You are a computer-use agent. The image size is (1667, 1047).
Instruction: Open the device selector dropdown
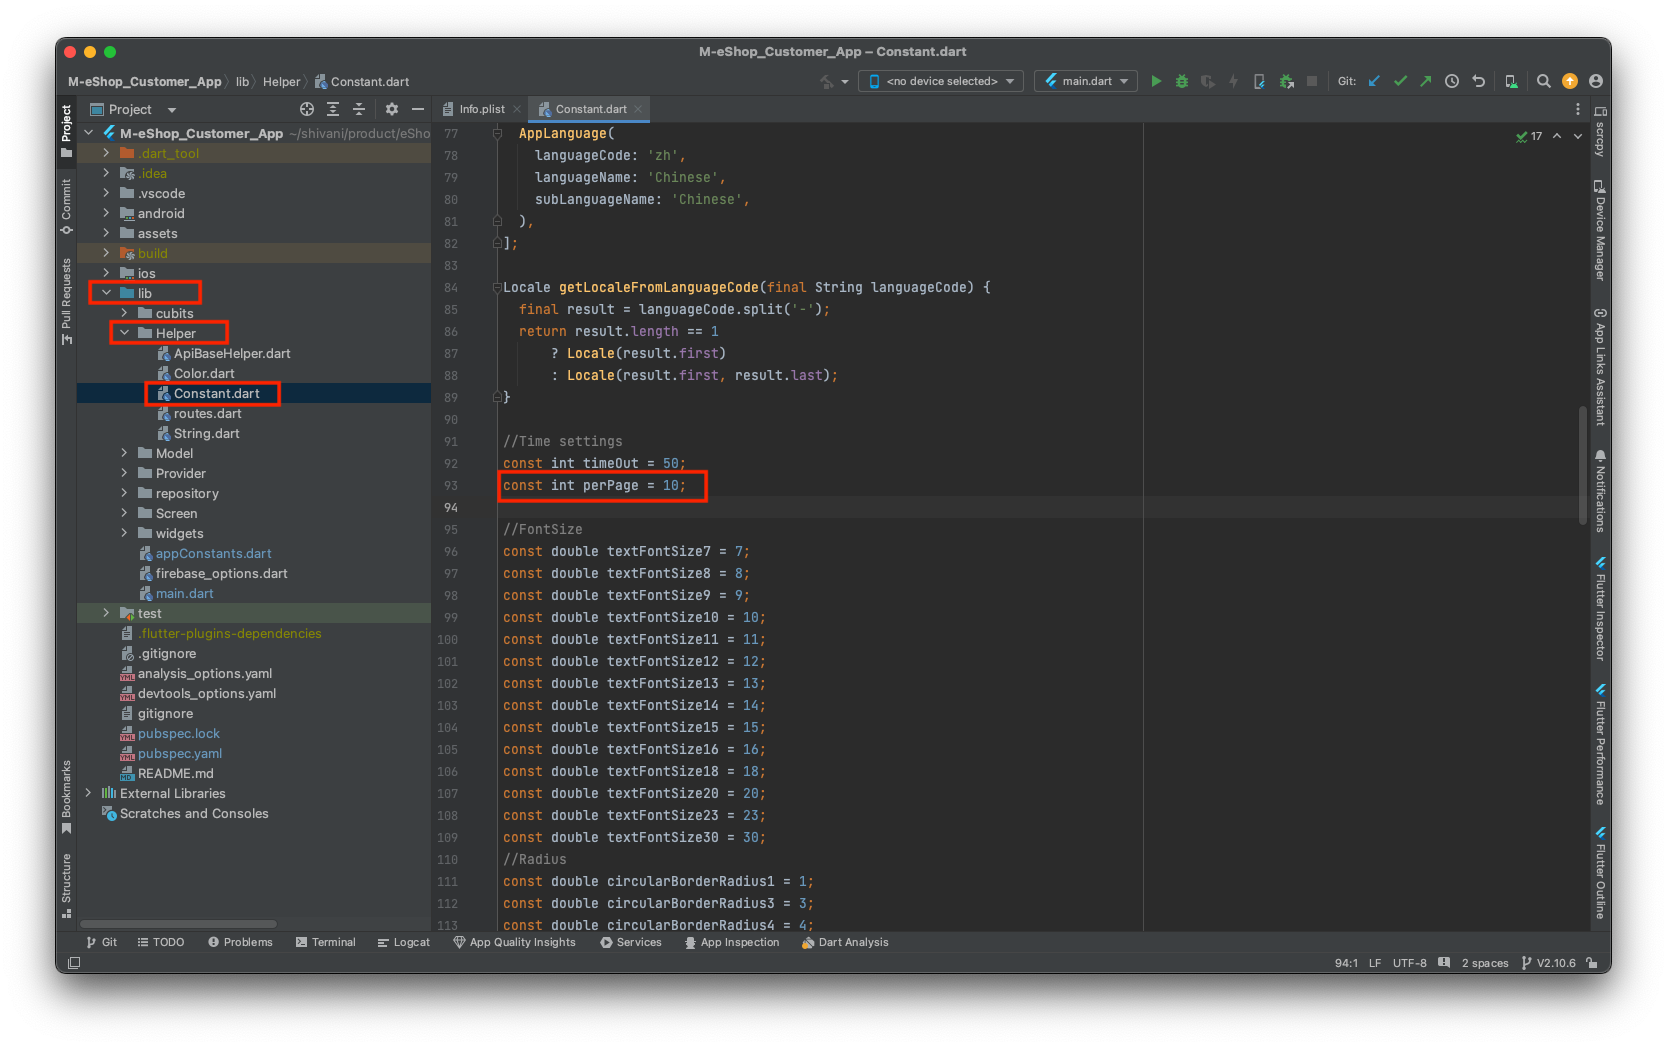pyautogui.click(x=940, y=81)
